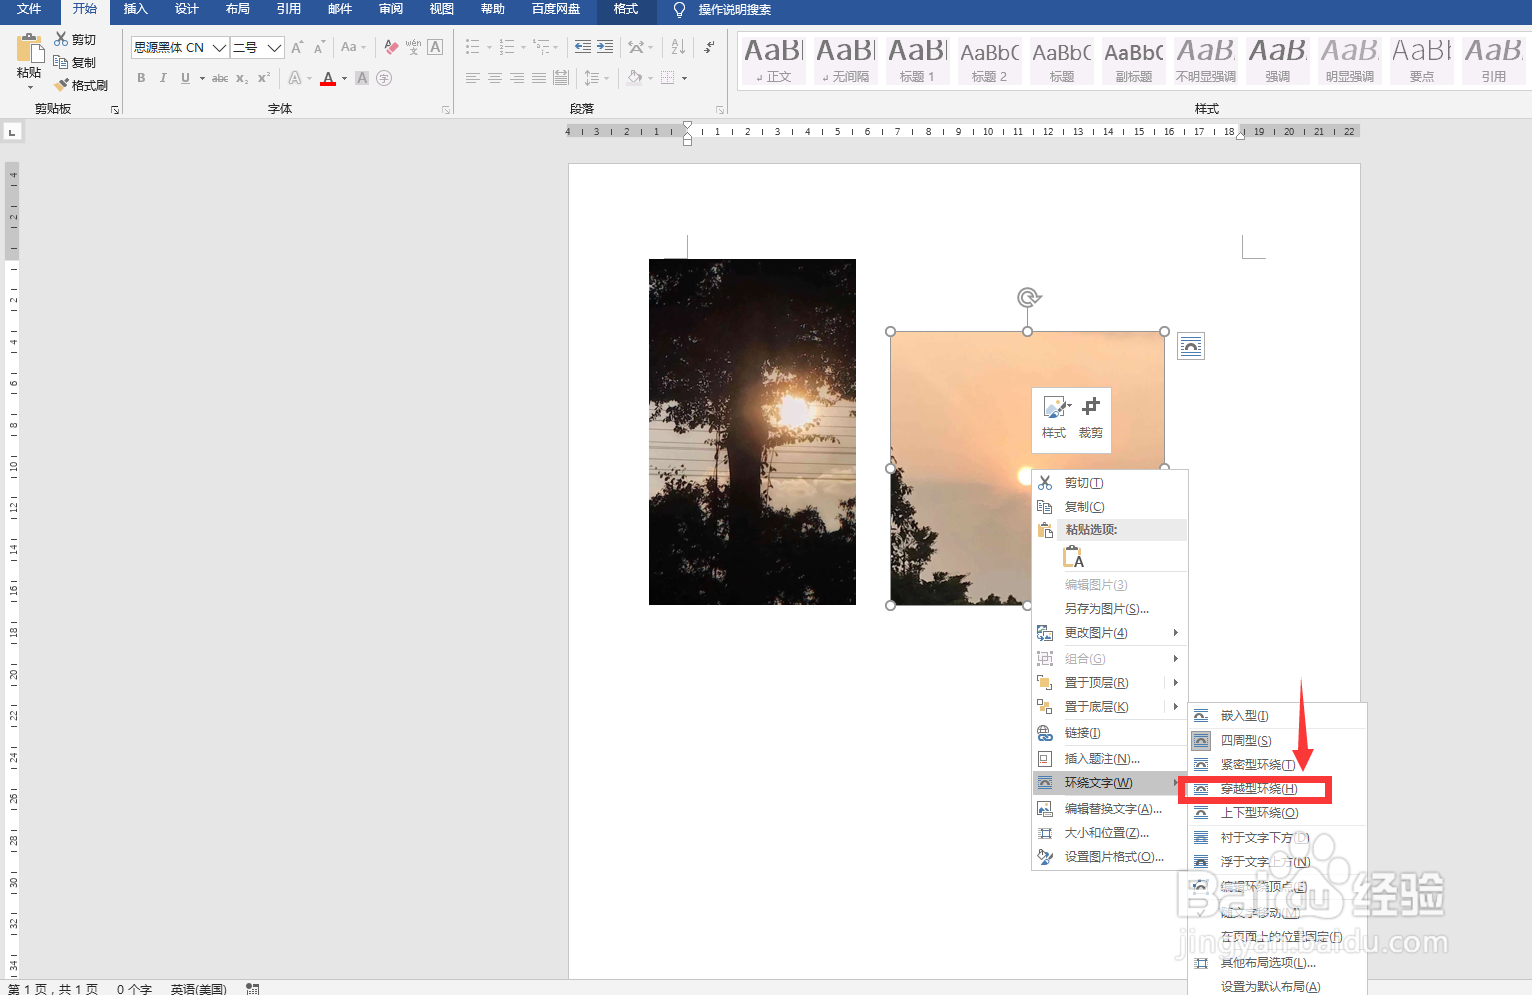Open the font size dropdown 二号
Image resolution: width=1532 pixels, height=995 pixels.
pyautogui.click(x=274, y=47)
